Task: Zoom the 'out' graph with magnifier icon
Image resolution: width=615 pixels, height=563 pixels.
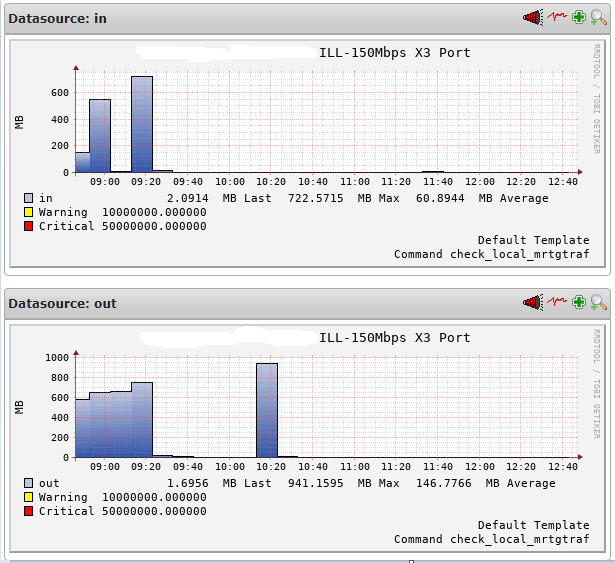Action: coord(598,303)
